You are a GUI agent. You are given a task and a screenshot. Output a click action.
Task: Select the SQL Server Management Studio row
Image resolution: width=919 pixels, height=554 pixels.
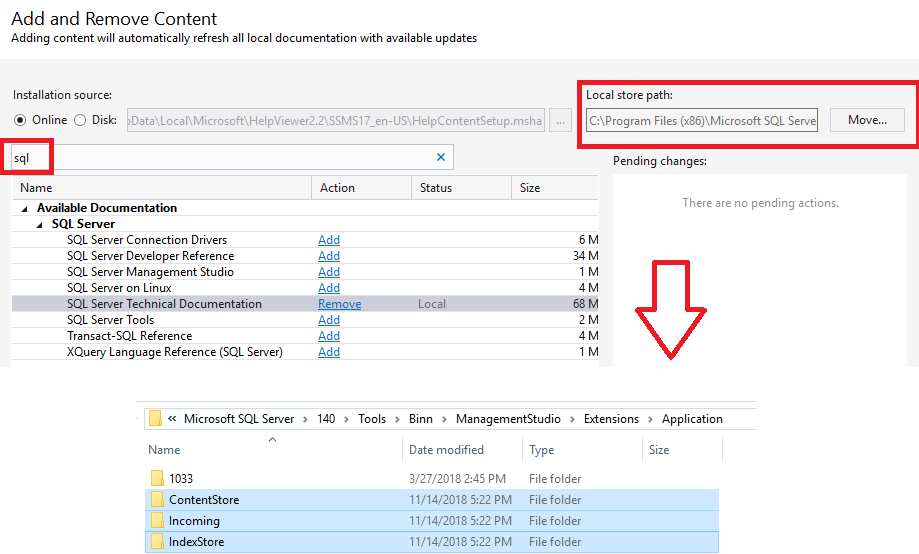[x=305, y=271]
